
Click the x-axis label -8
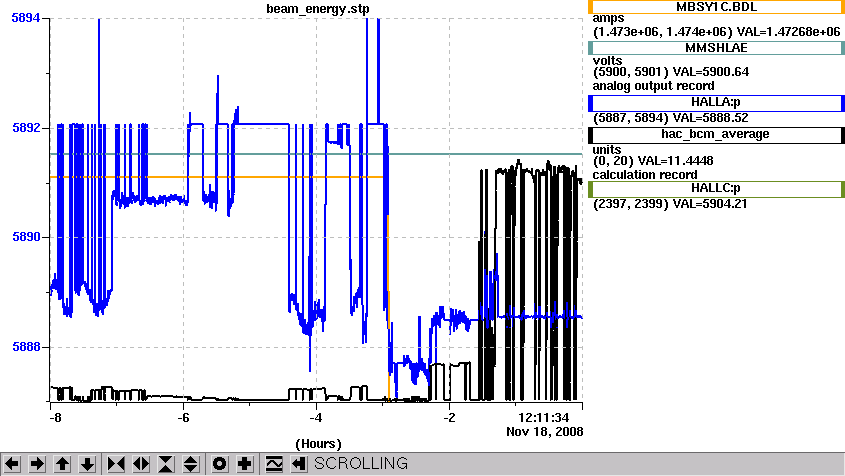click(55, 418)
